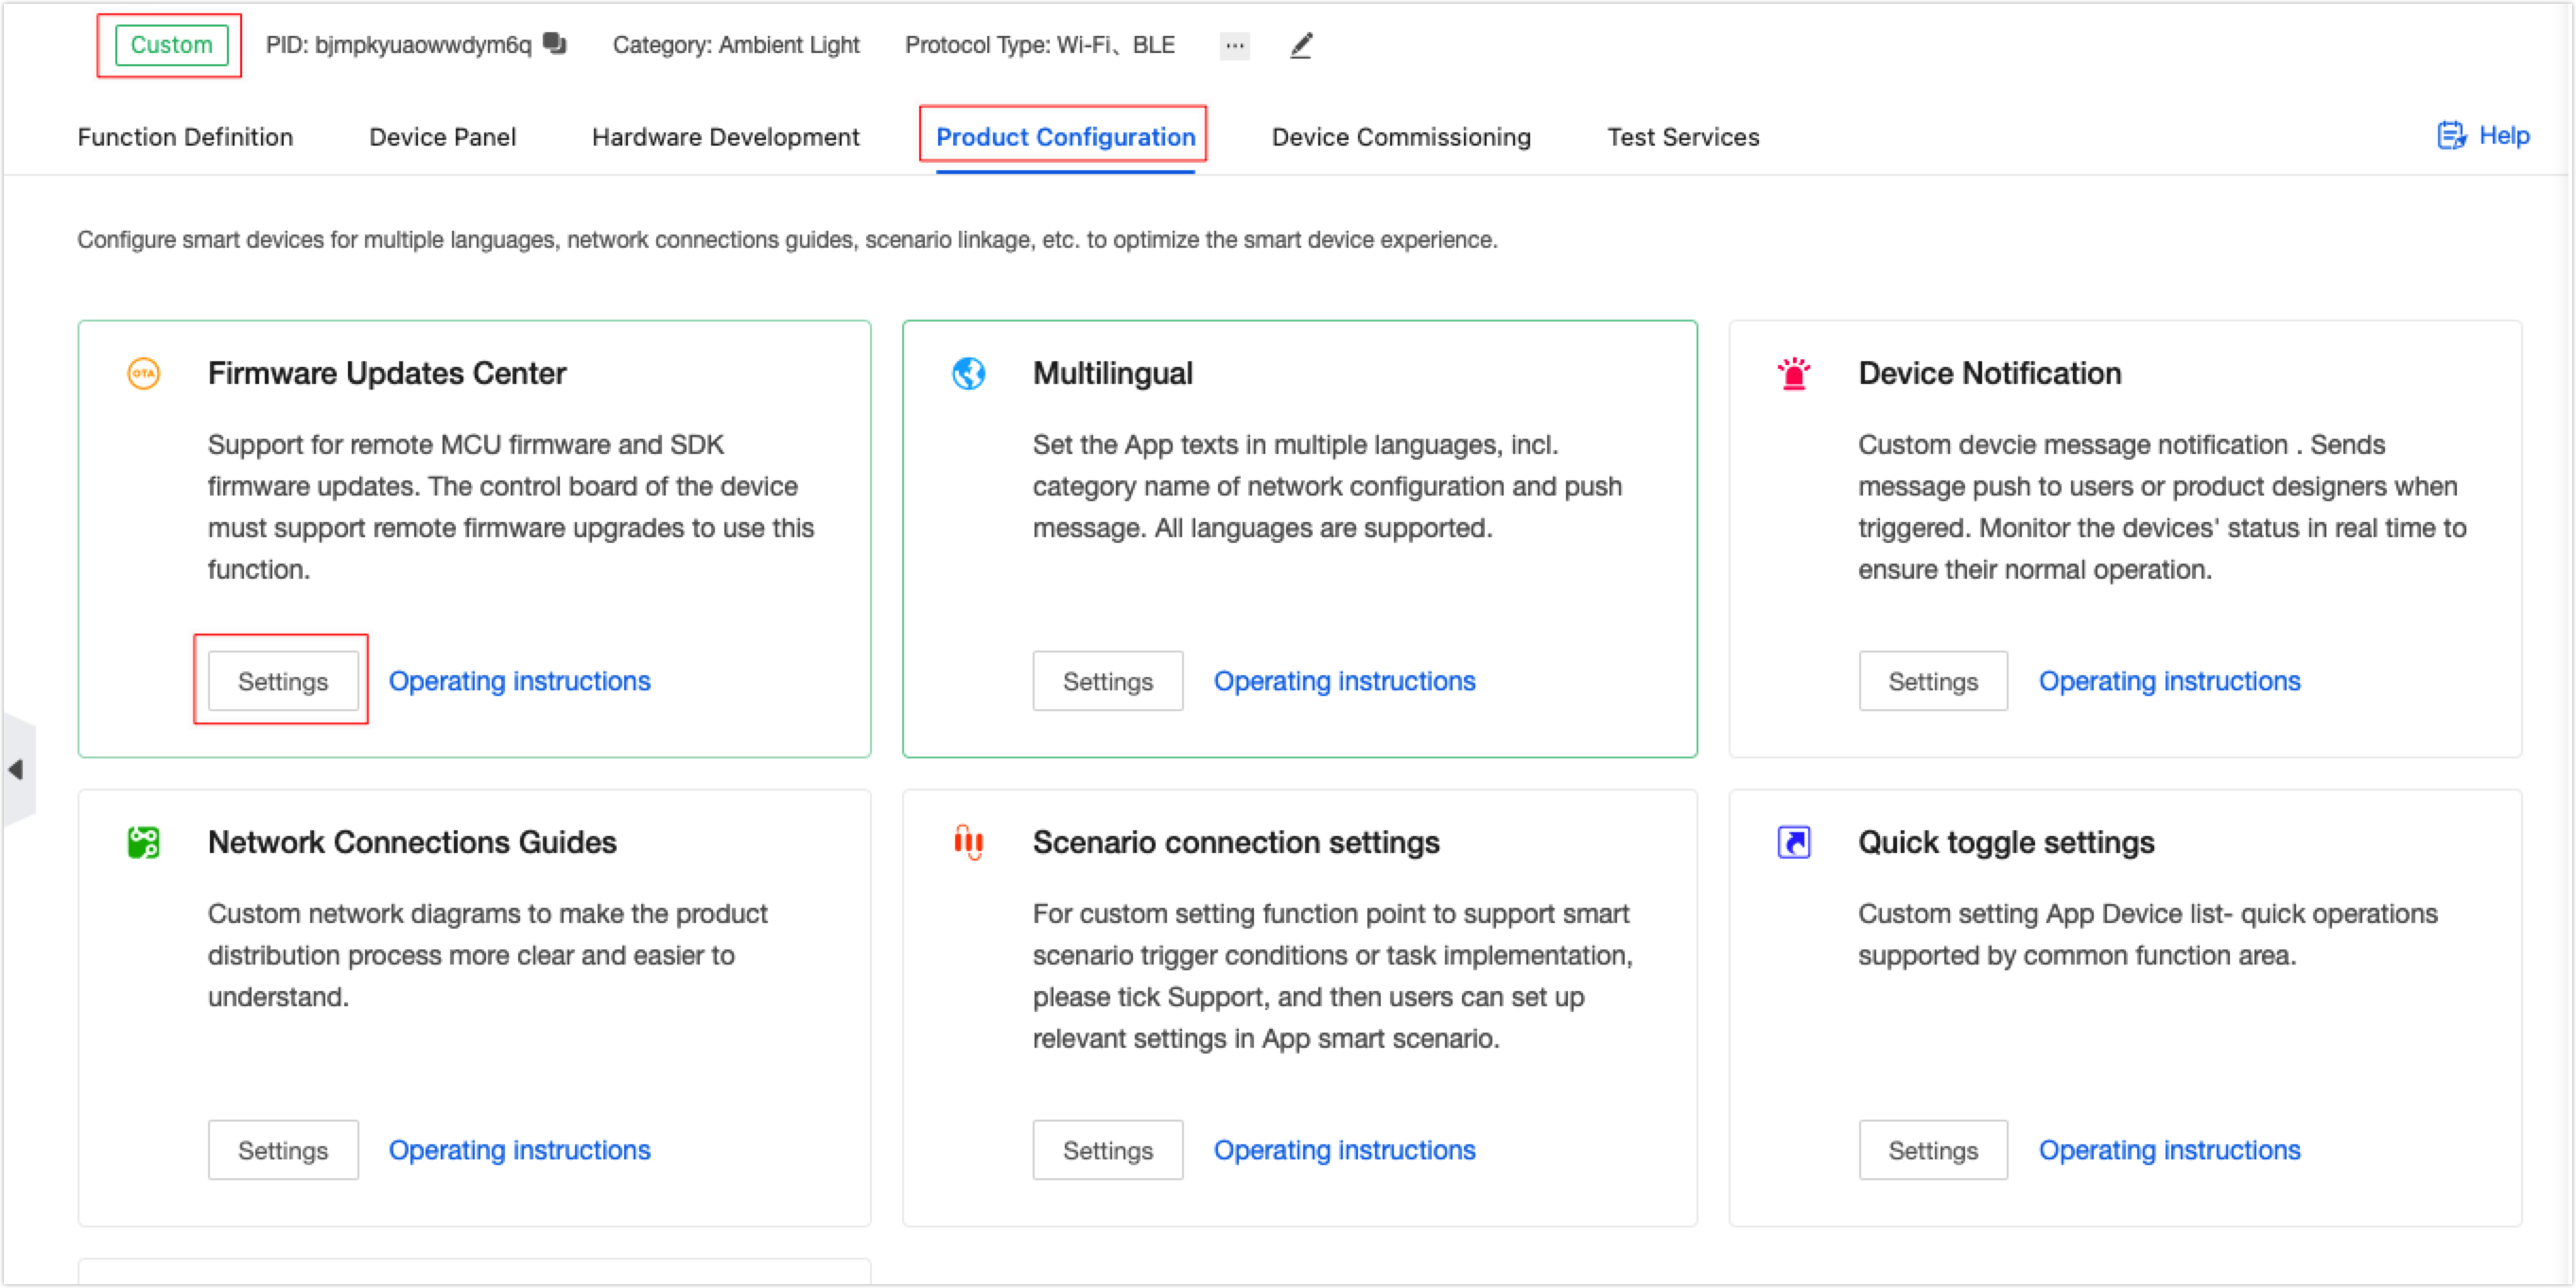Click the Category: Ambient Light label

(x=736, y=45)
